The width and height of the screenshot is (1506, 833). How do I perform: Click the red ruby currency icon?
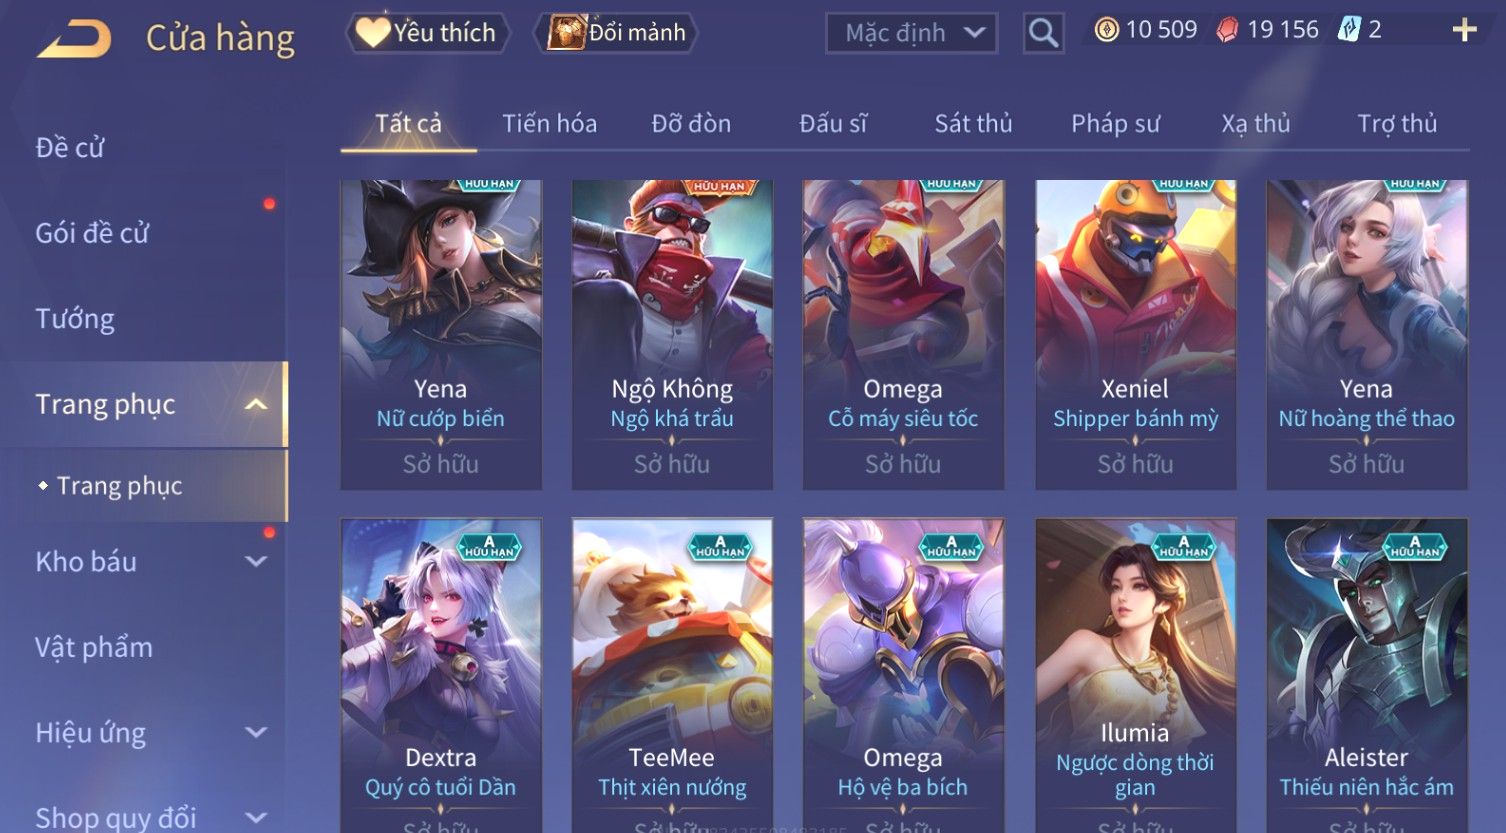click(1227, 31)
